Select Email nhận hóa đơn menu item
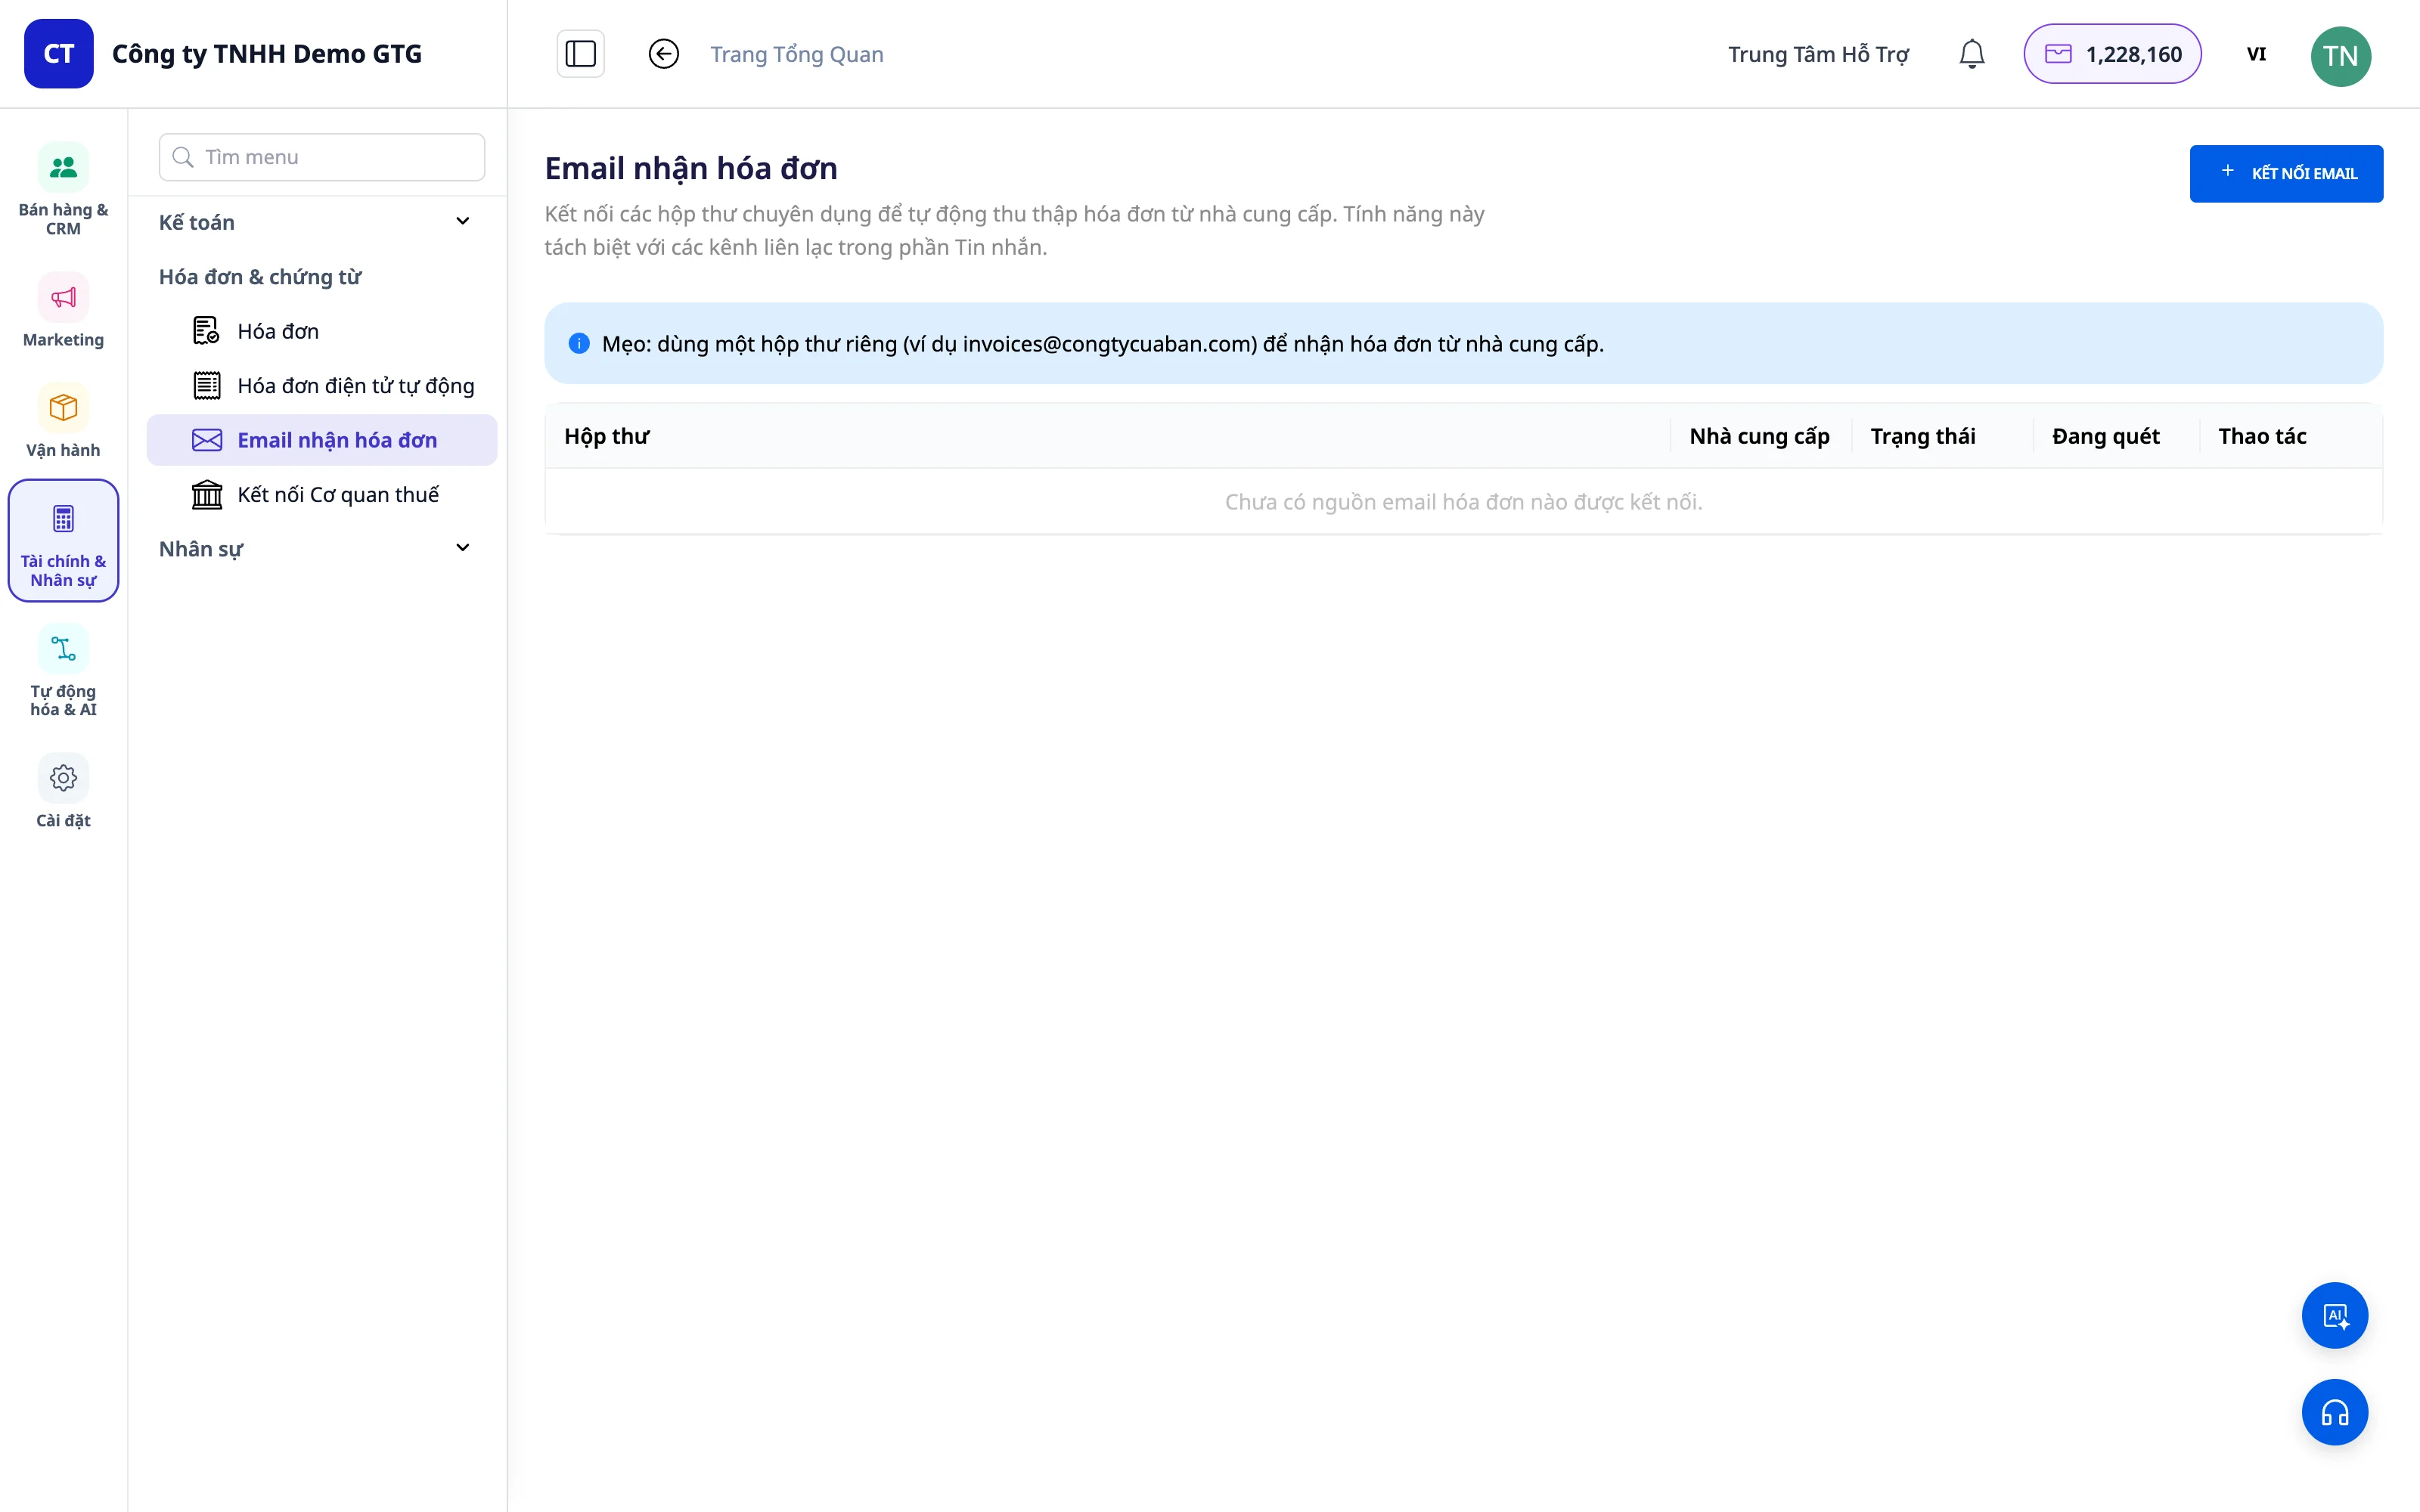 pyautogui.click(x=321, y=440)
